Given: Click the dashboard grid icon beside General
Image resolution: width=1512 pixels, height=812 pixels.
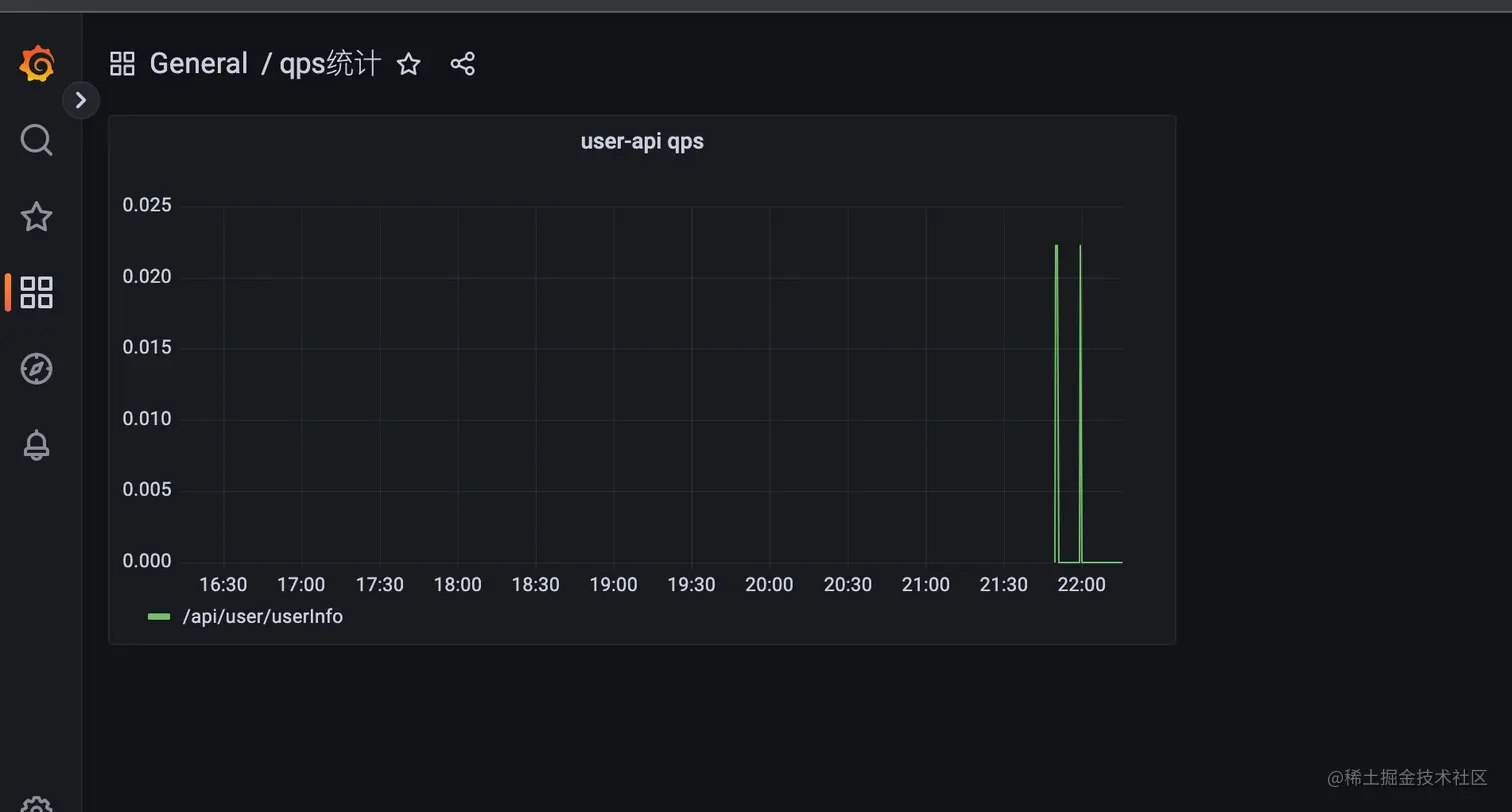Looking at the screenshot, I should tap(122, 64).
